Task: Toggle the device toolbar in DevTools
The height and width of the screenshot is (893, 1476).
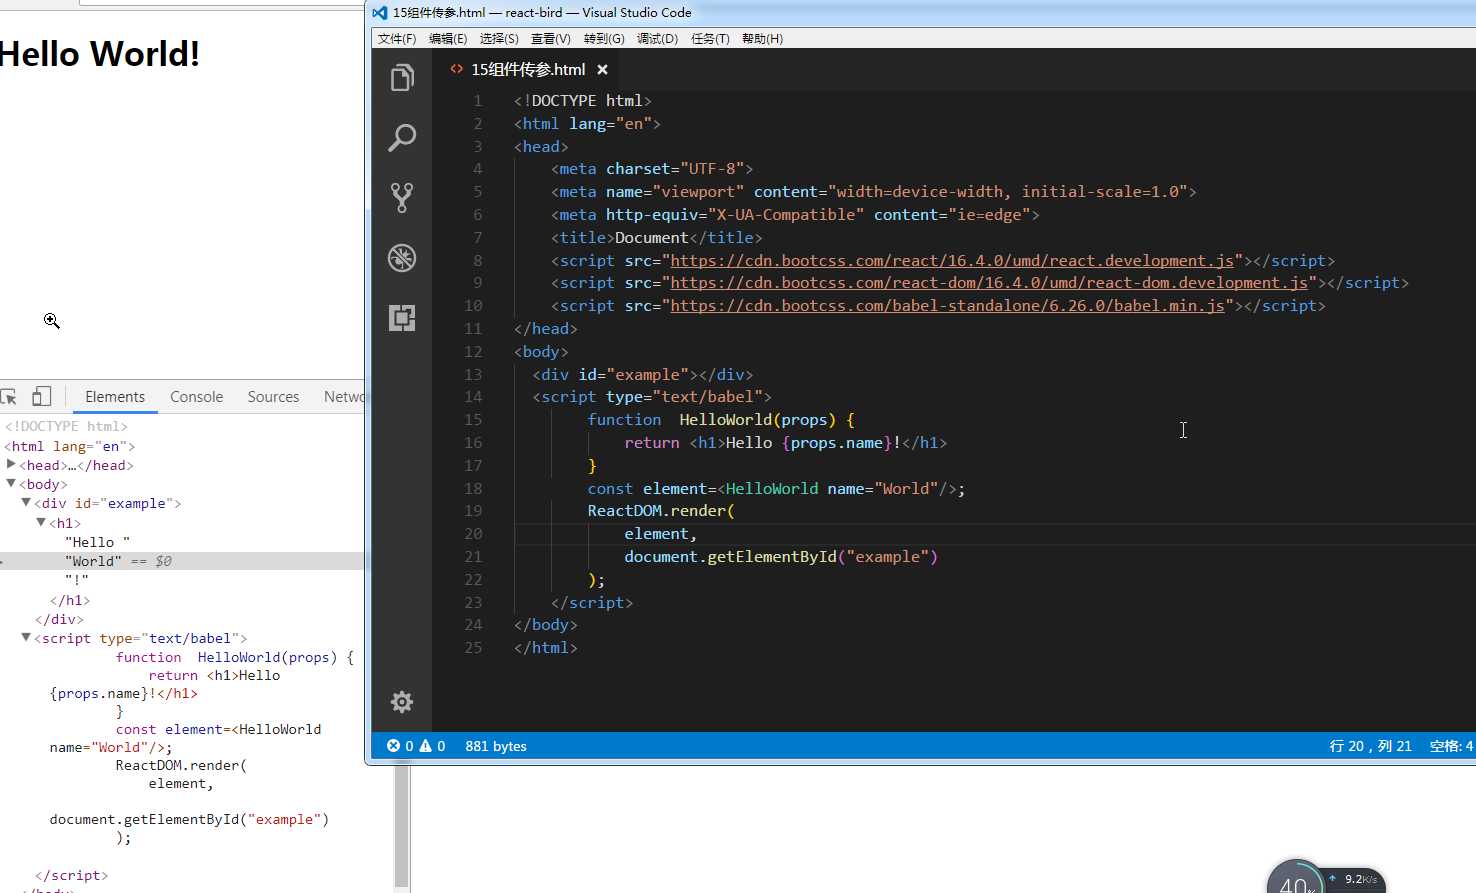Action: tap(41, 397)
